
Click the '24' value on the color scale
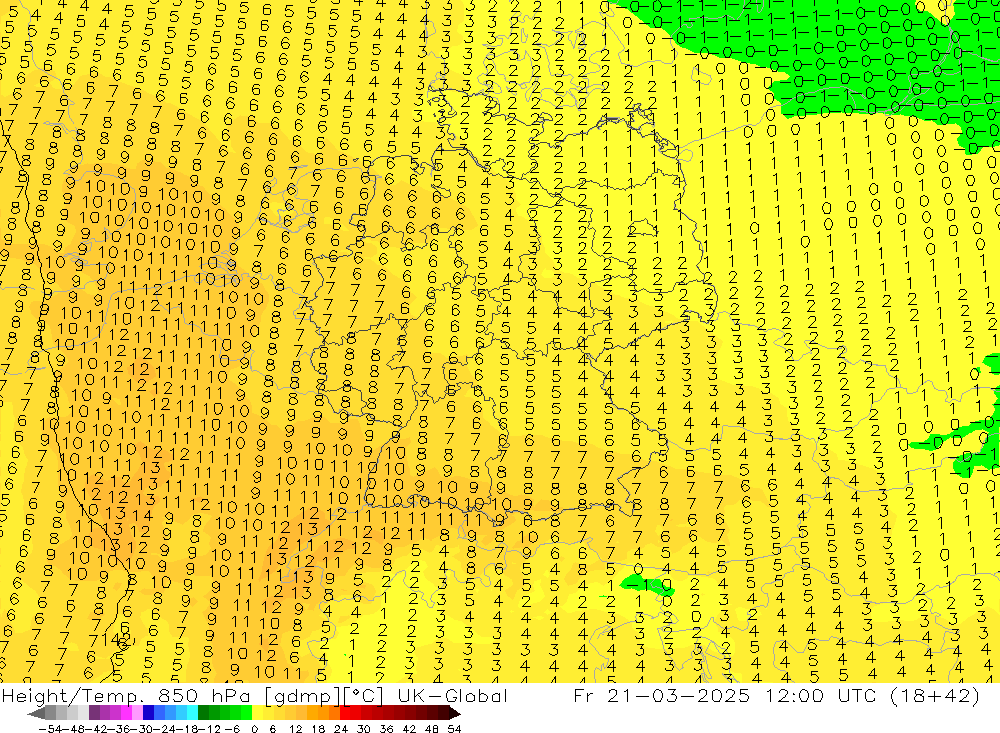click(x=341, y=729)
